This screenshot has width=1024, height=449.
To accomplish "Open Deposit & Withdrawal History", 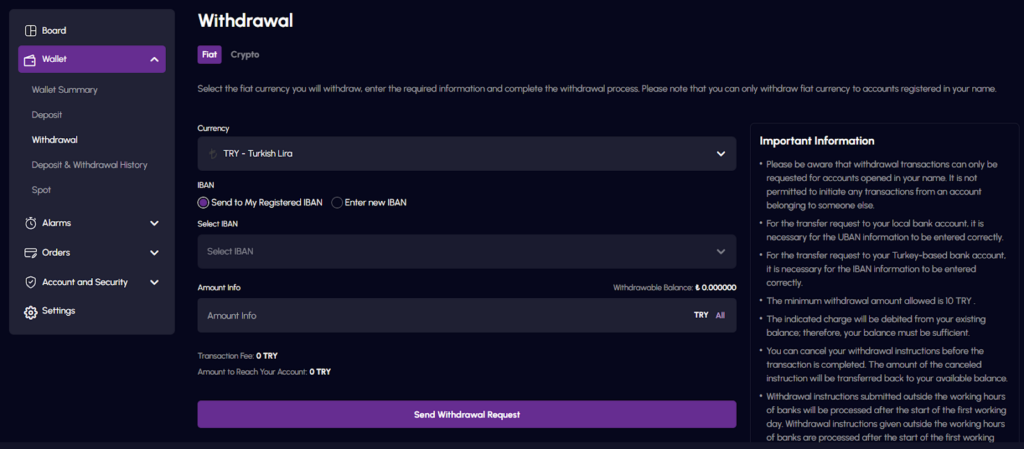I will point(89,165).
